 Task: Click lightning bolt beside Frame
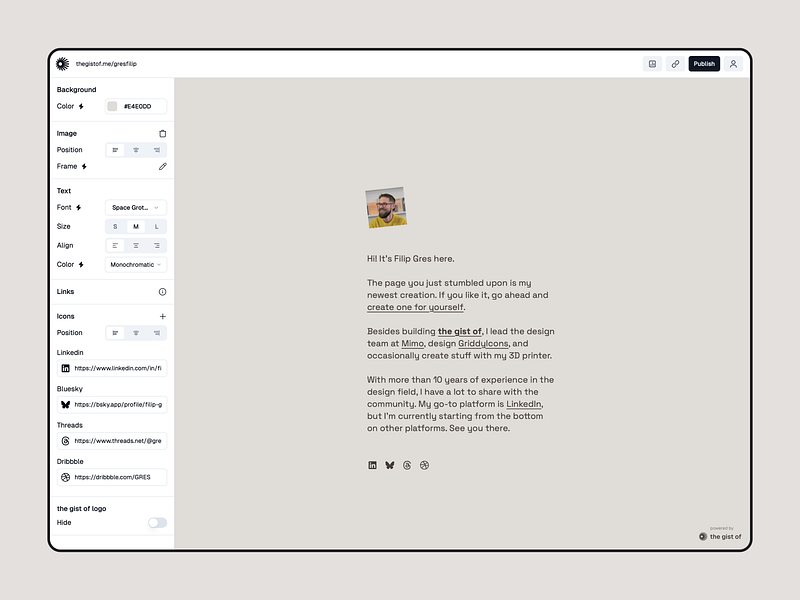tap(84, 166)
